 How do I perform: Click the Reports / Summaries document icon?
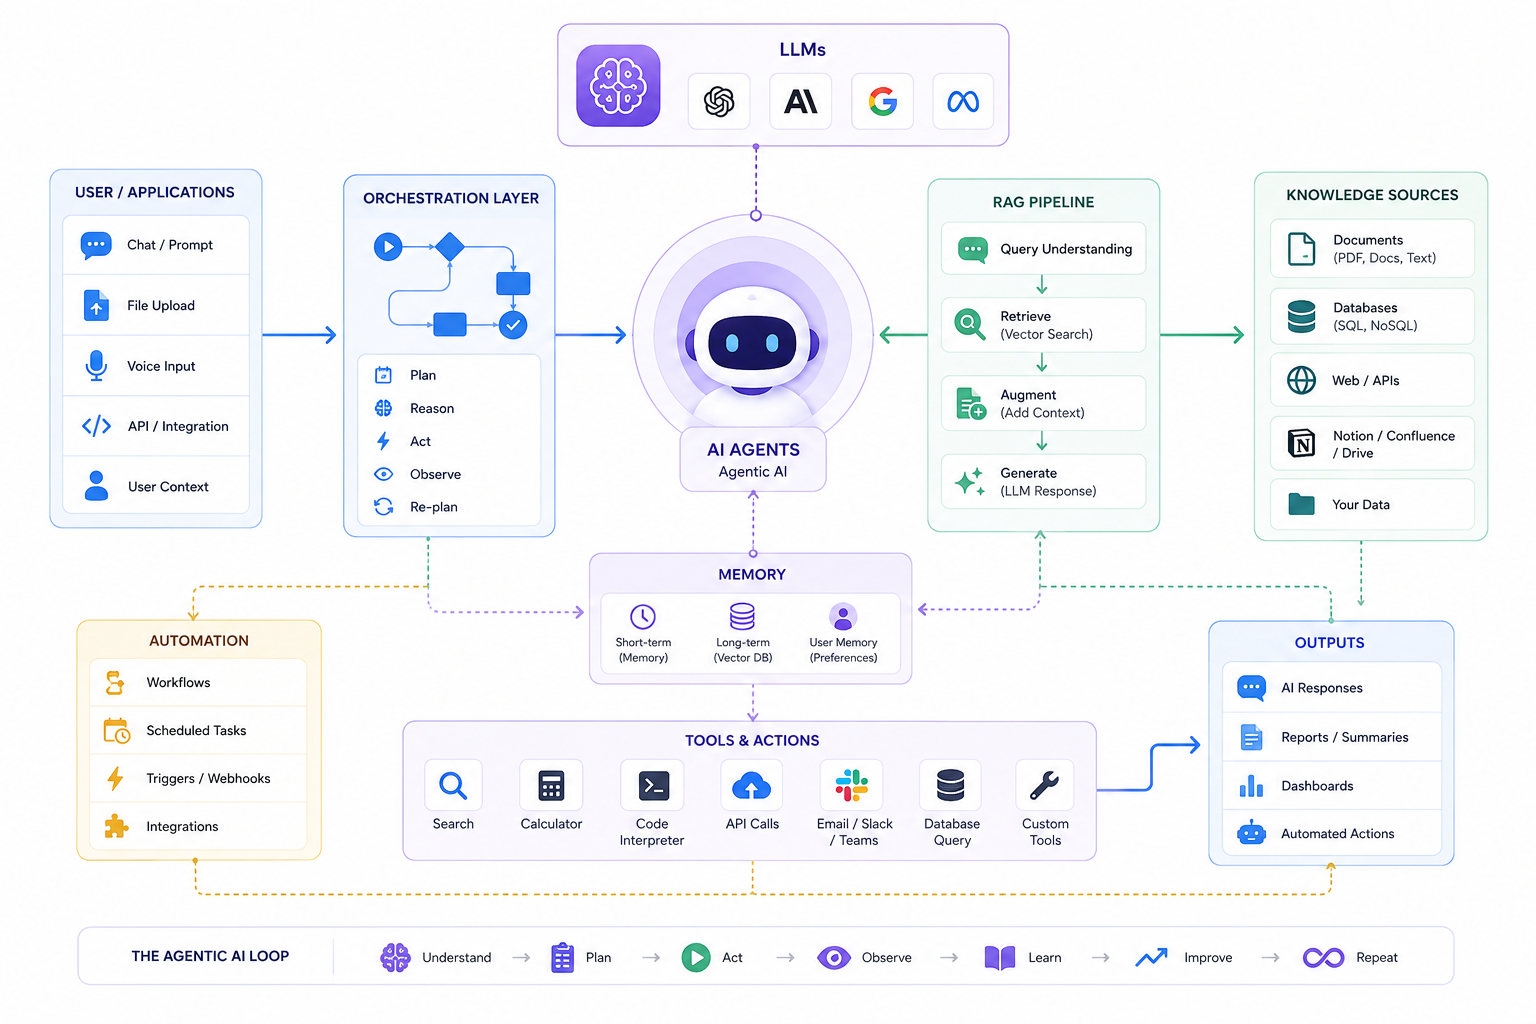point(1251,737)
